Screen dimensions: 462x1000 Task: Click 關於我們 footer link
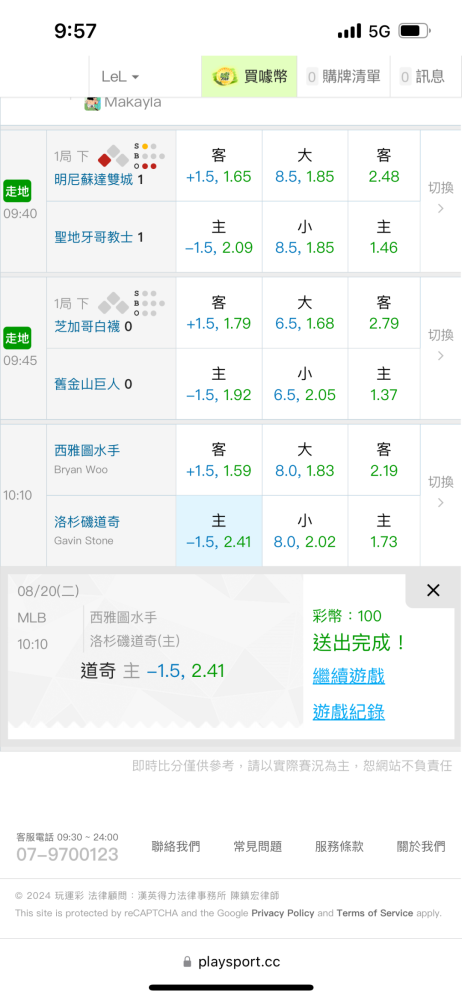coord(421,846)
